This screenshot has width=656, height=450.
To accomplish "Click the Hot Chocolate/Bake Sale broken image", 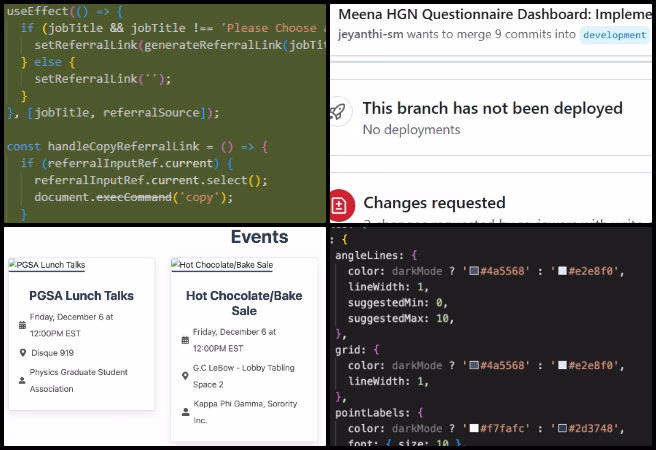I will (222, 265).
